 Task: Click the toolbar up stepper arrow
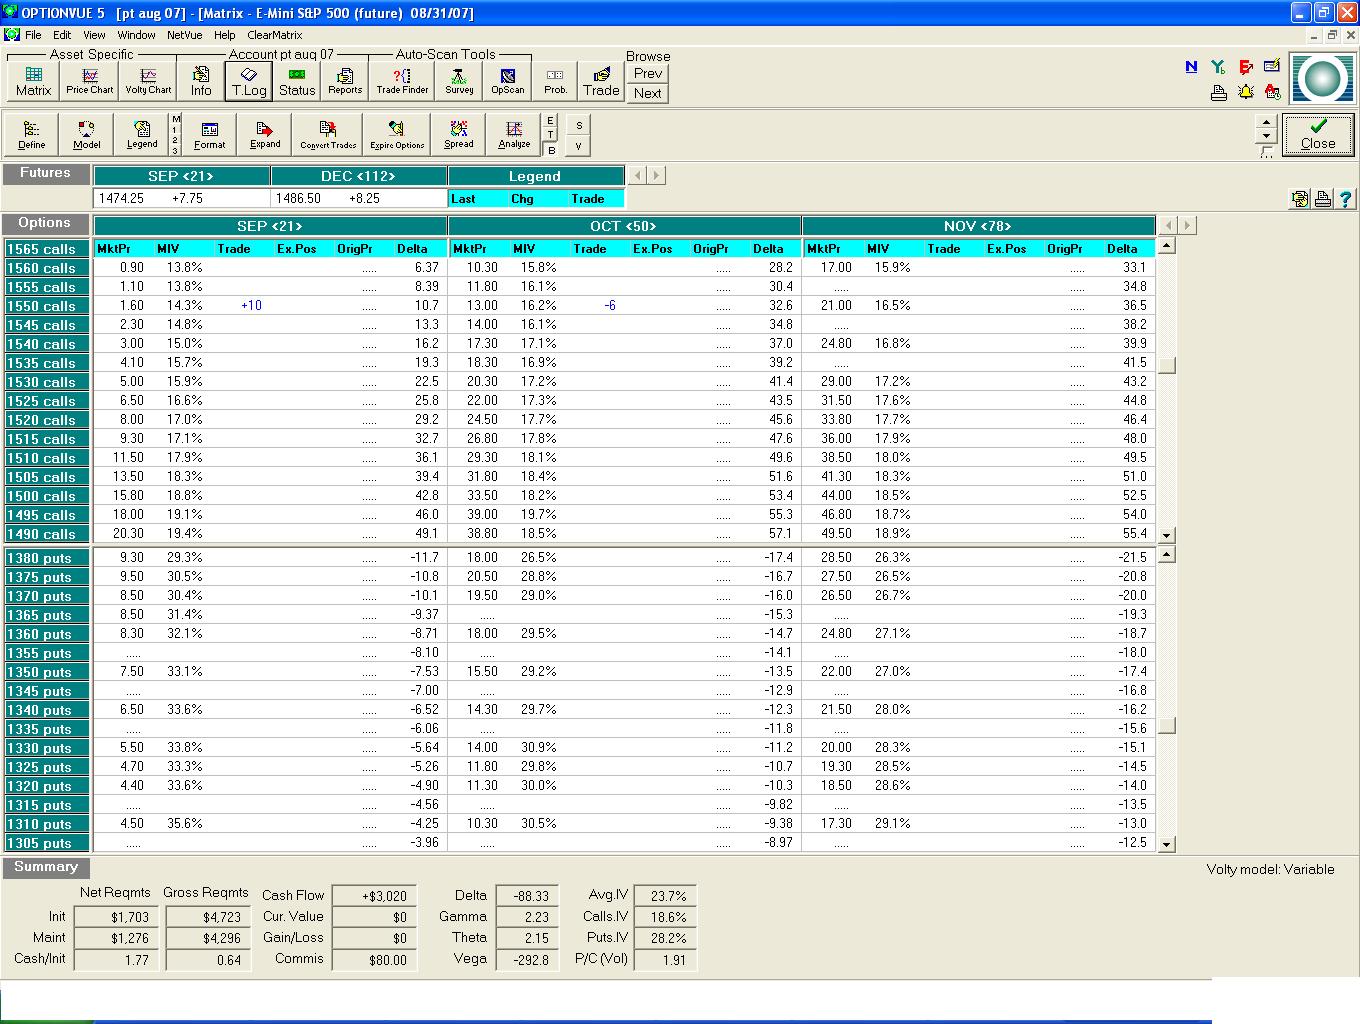coord(1266,122)
